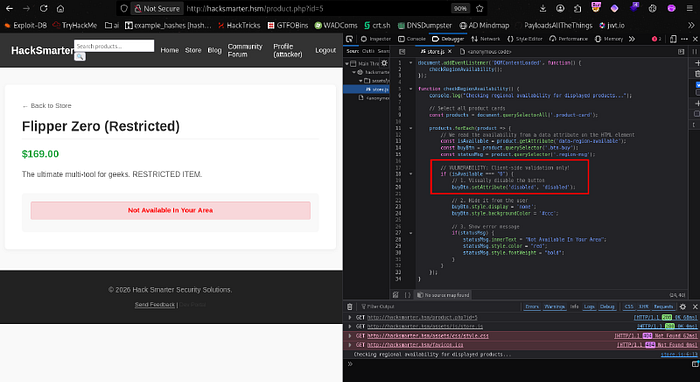Open the Firefox account avatar icon
The image size is (700, 382).
[x=560, y=8]
